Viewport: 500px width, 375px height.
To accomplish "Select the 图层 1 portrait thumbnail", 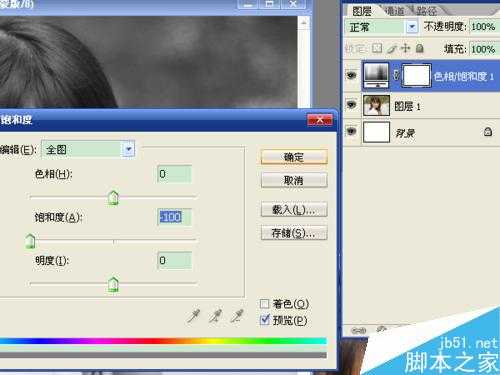I will (376, 105).
